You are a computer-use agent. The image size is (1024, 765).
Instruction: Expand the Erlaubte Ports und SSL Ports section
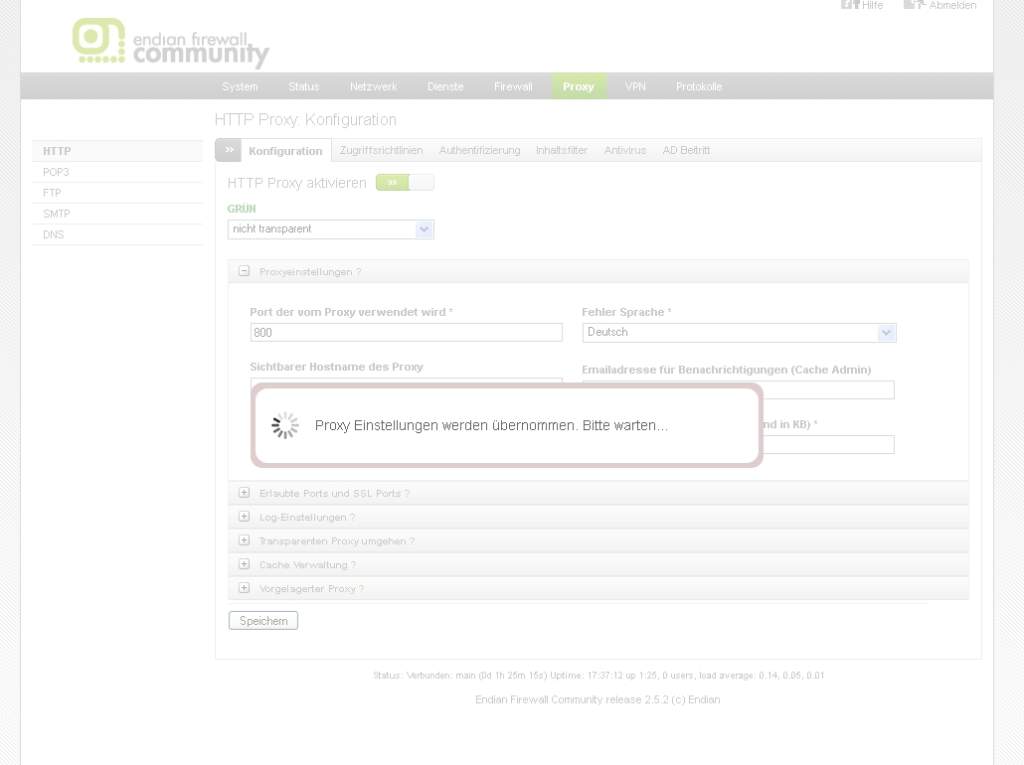pos(244,493)
